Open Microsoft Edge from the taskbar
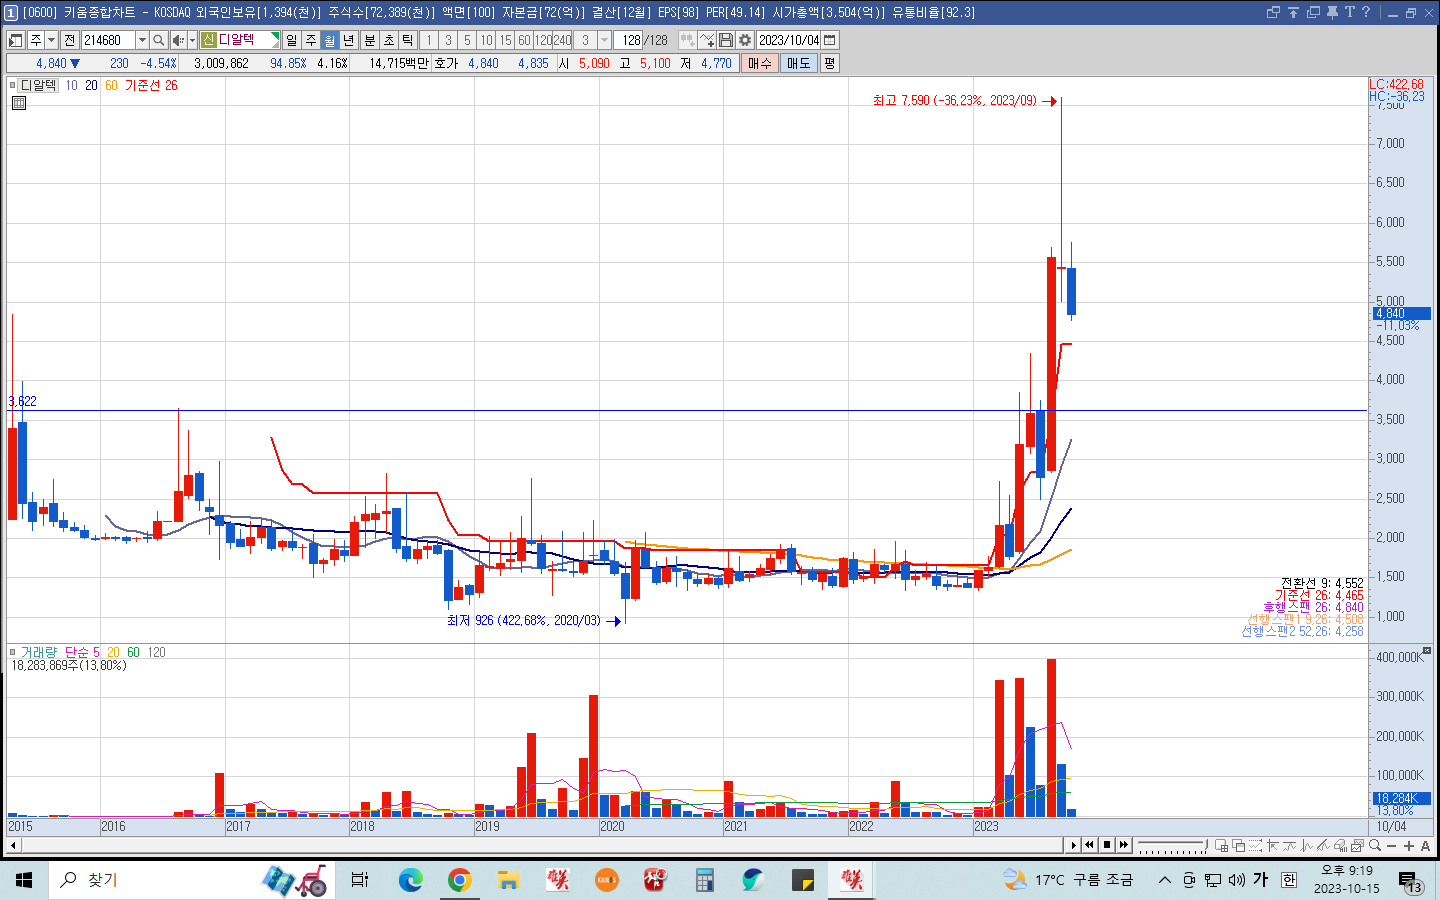The image size is (1440, 900). tap(410, 880)
